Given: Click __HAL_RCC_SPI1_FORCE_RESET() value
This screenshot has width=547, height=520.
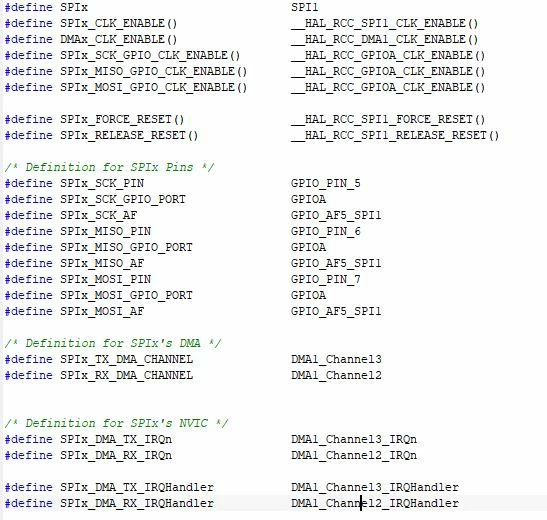Looking at the screenshot, I should (388, 120).
